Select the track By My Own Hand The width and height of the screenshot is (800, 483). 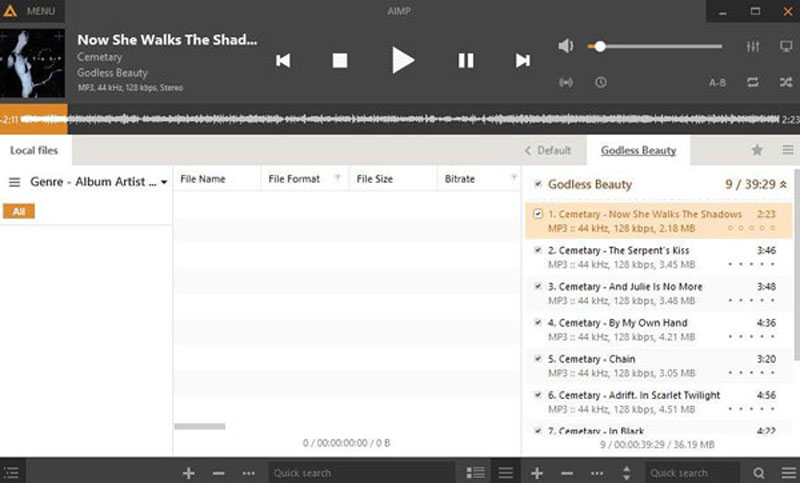click(659, 330)
